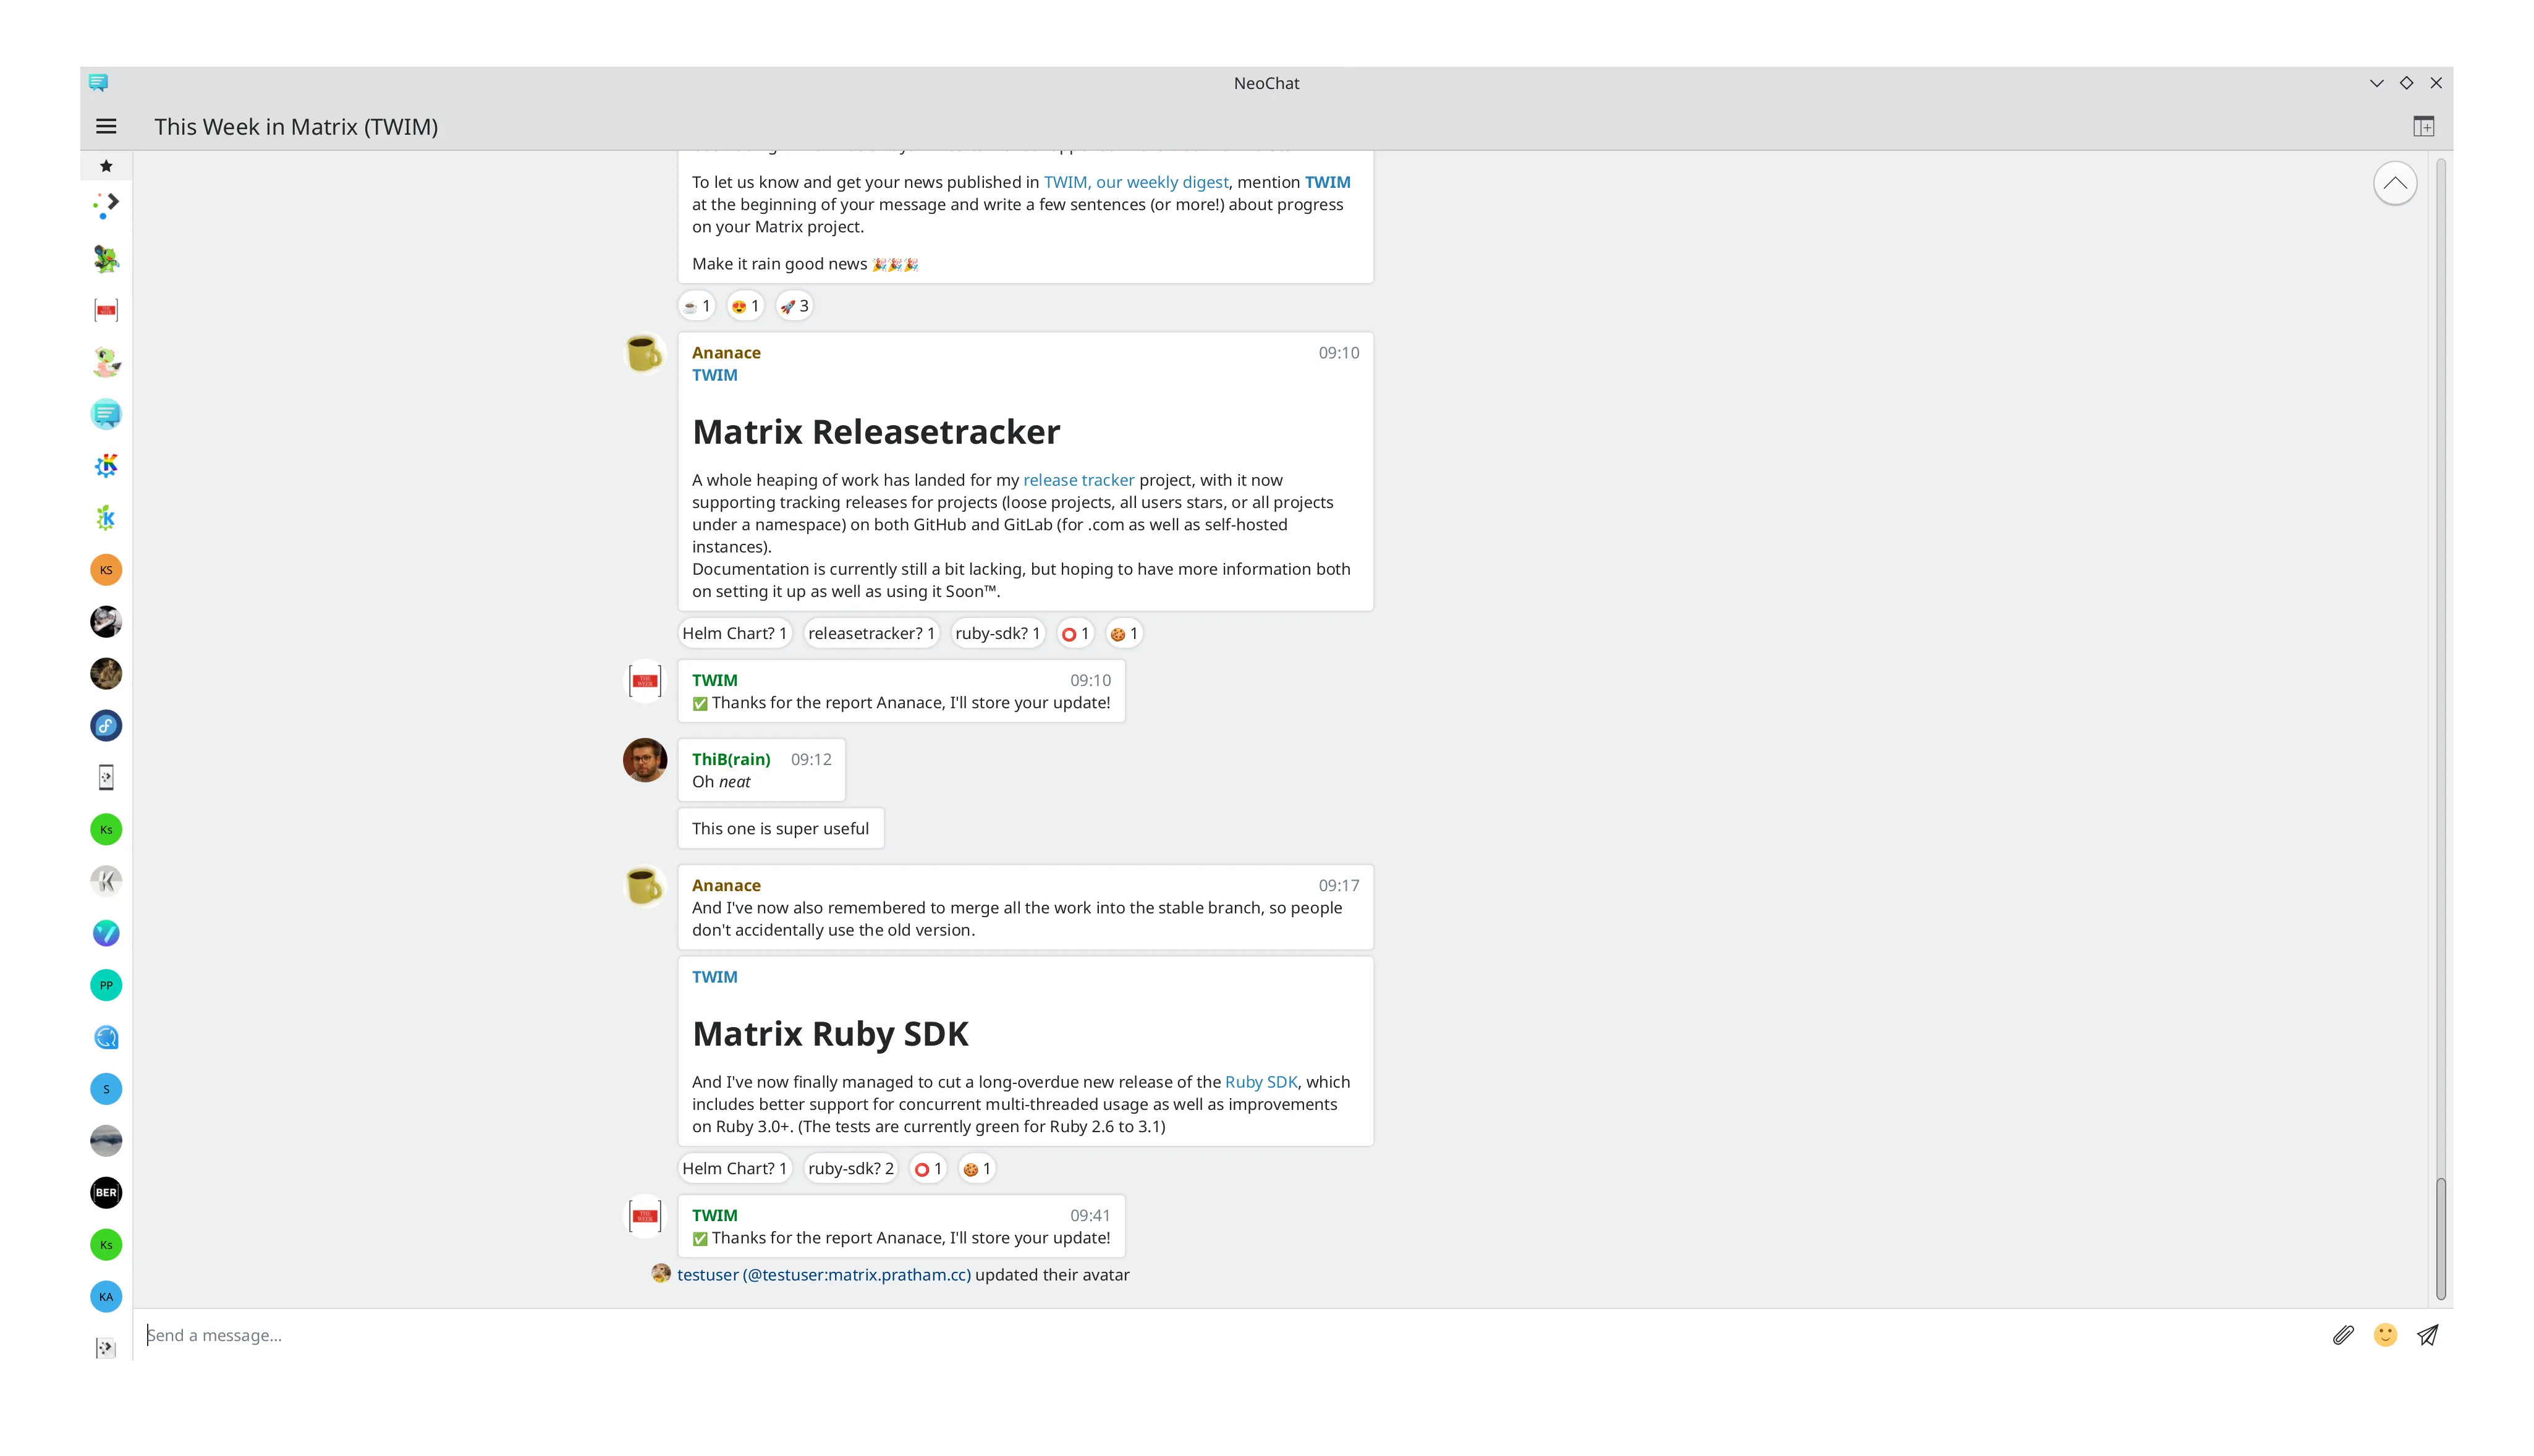This screenshot has height=1456, width=2534.
Task: Open the orange KS room
Action: coord(106,570)
